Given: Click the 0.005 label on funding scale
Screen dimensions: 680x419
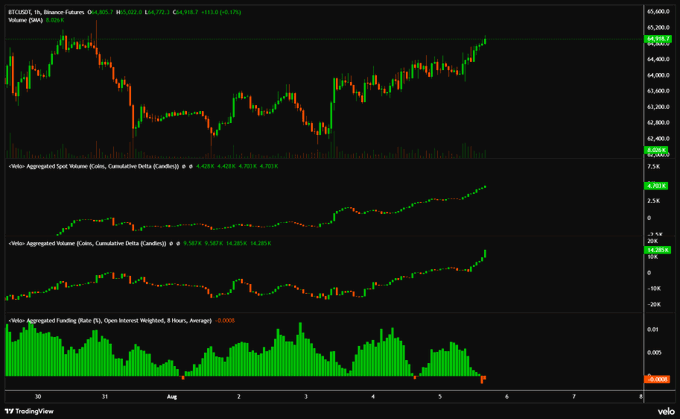Looking at the screenshot, I should tap(654, 352).
